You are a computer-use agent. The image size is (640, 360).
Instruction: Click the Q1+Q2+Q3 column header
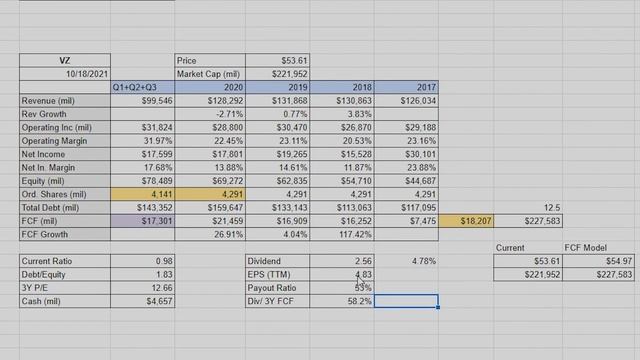click(142, 87)
